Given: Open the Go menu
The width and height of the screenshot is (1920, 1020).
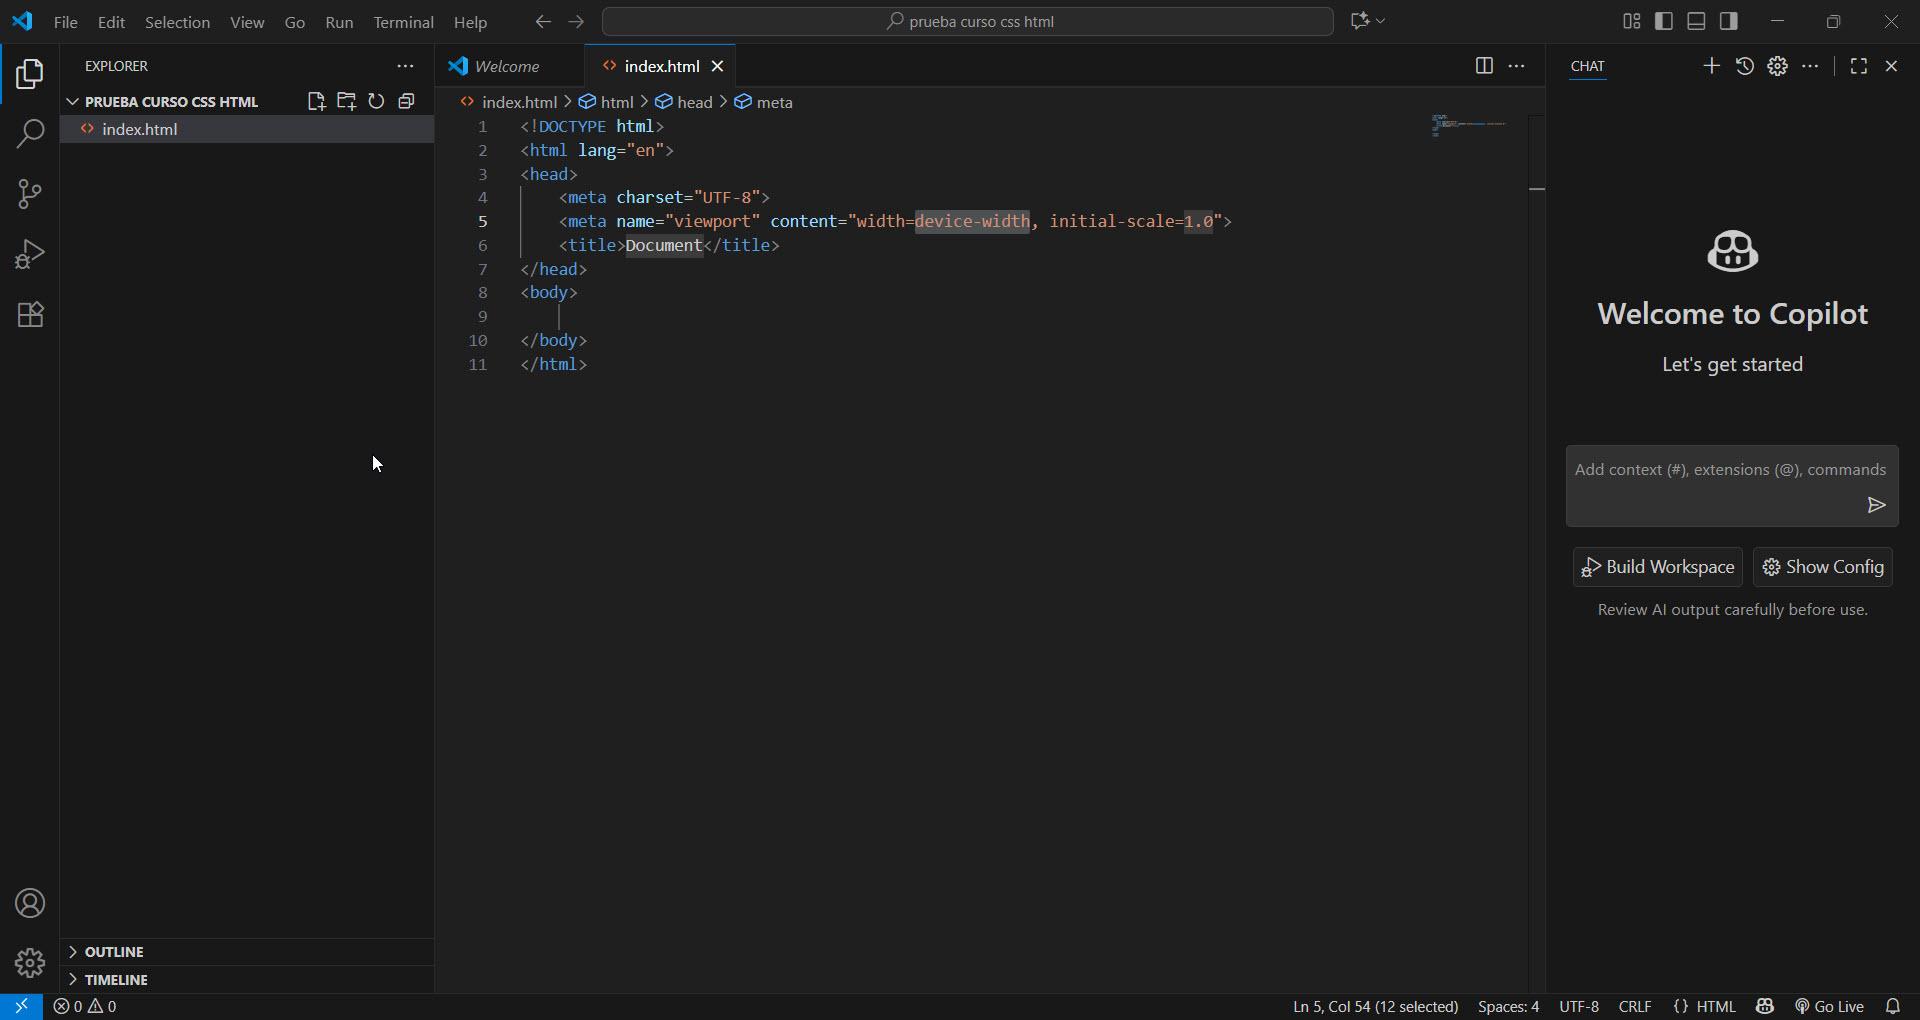Looking at the screenshot, I should click(294, 22).
